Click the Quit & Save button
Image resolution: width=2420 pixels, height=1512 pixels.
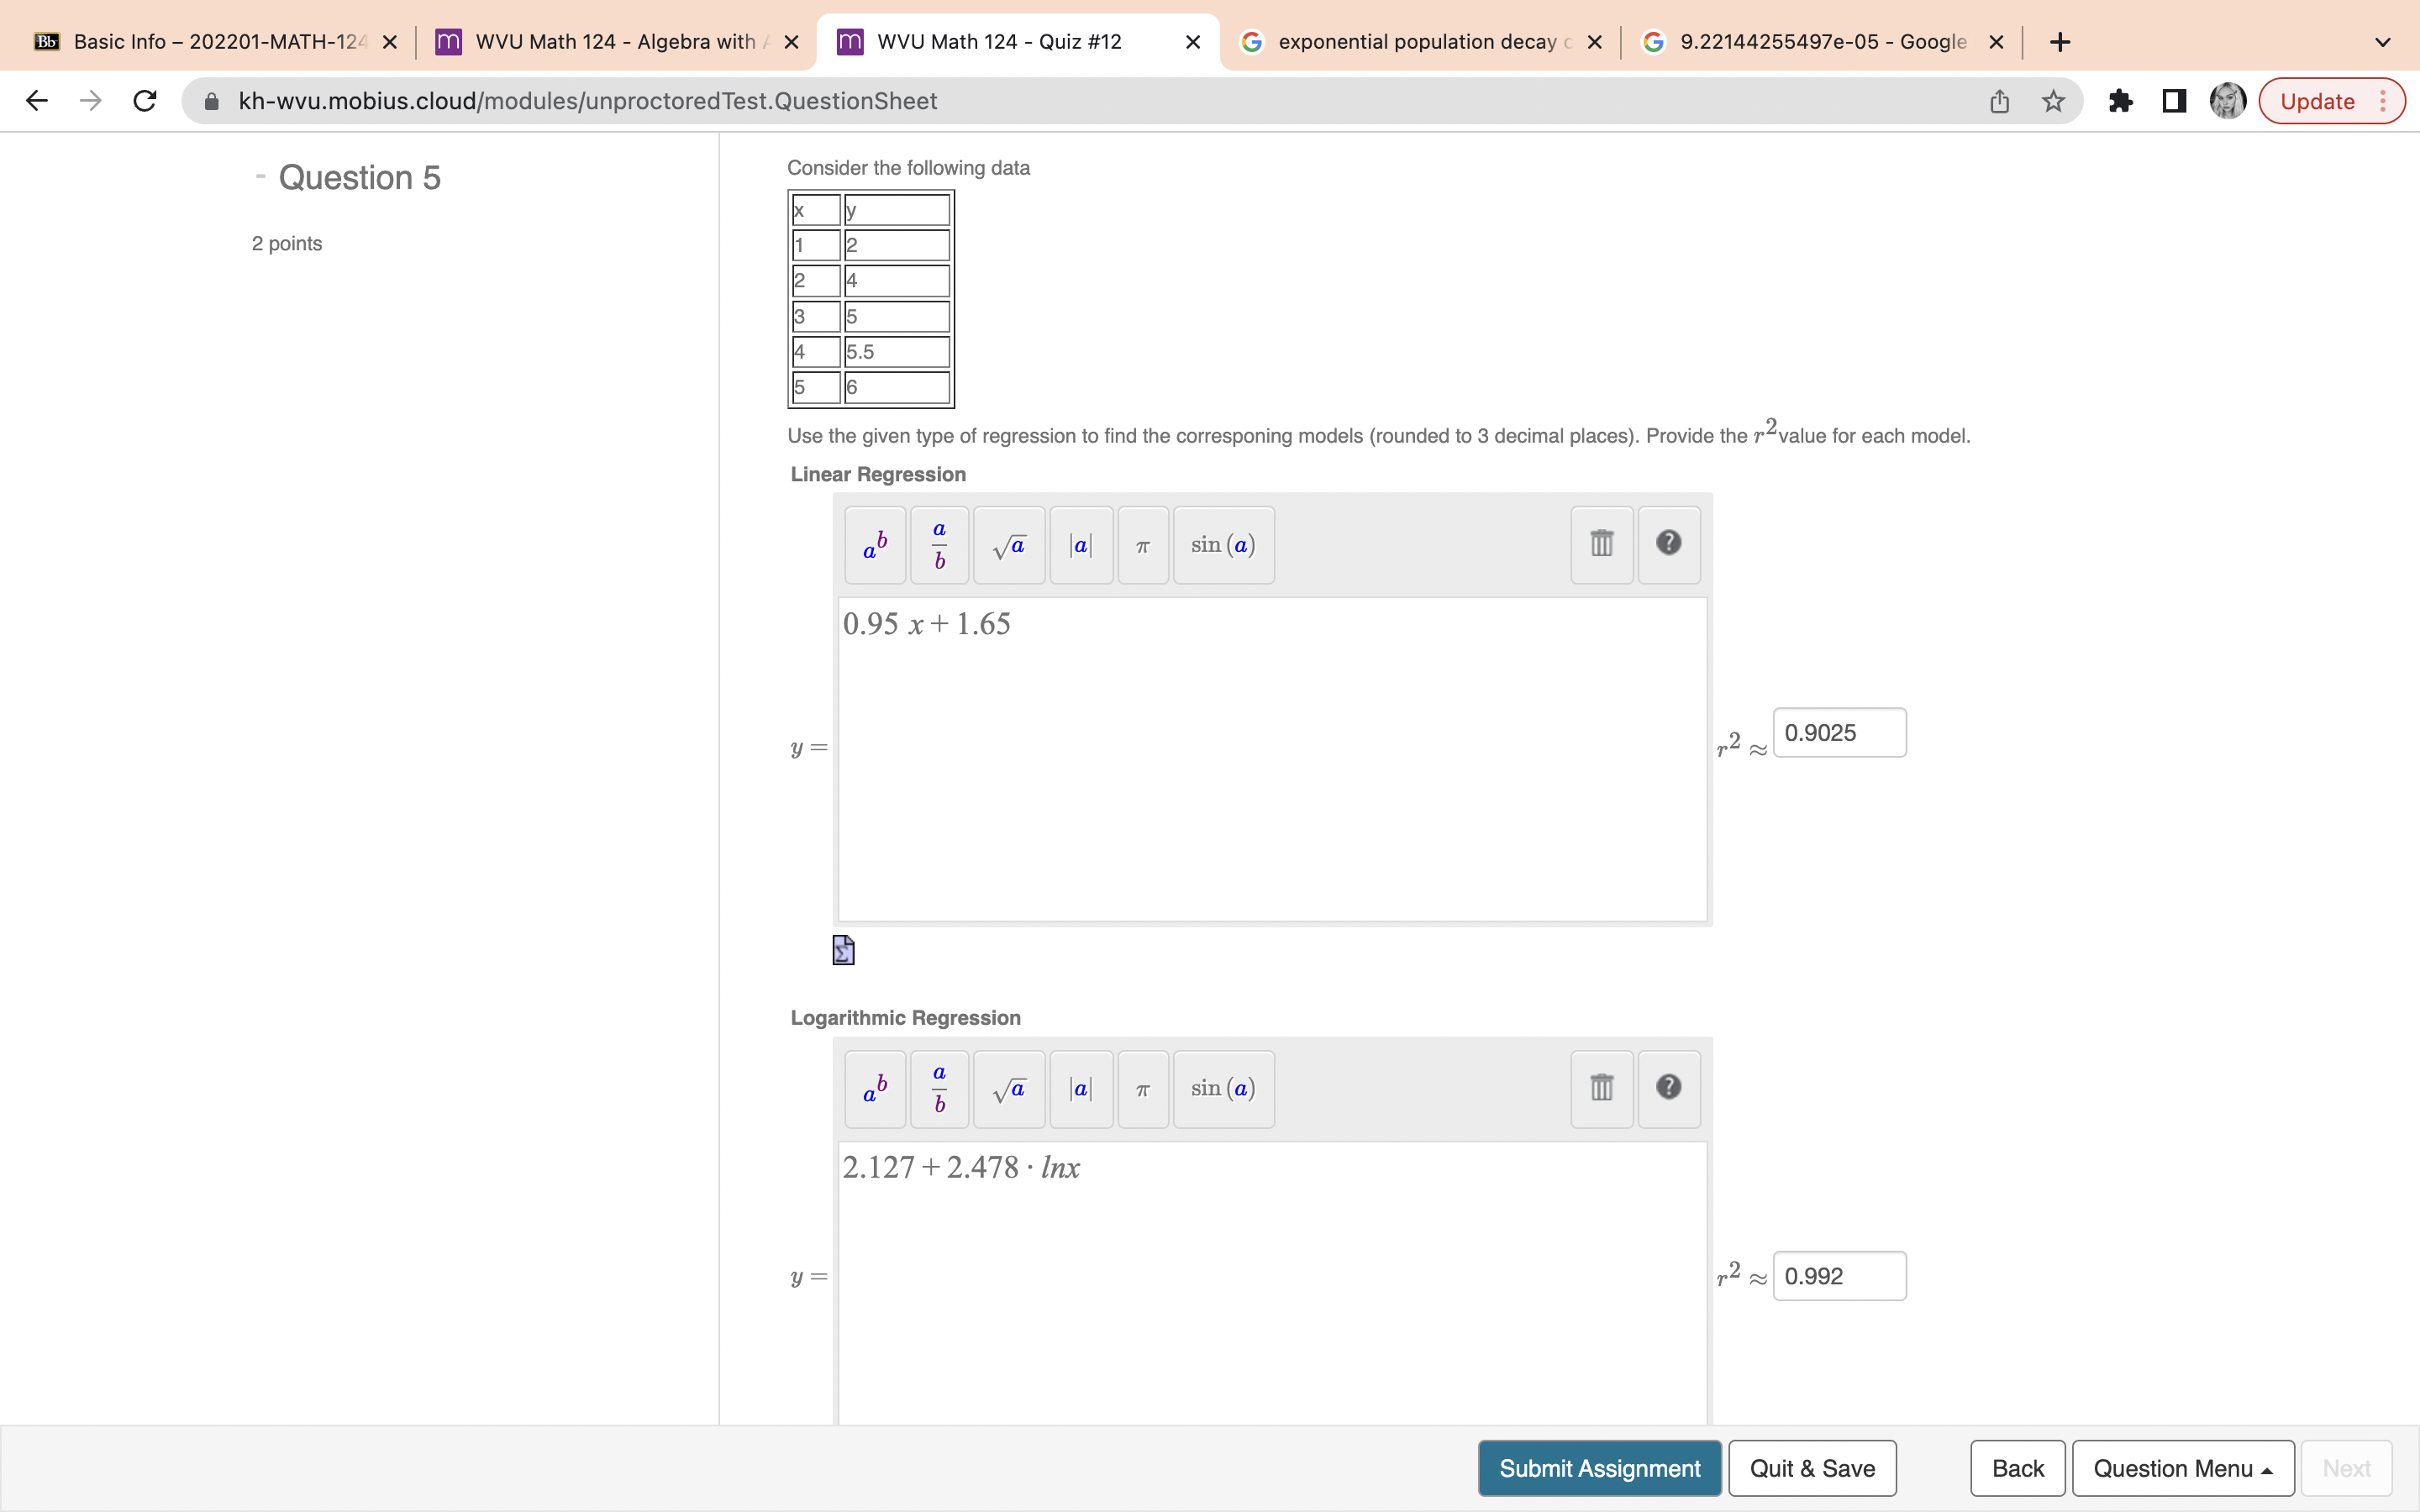click(x=1812, y=1467)
